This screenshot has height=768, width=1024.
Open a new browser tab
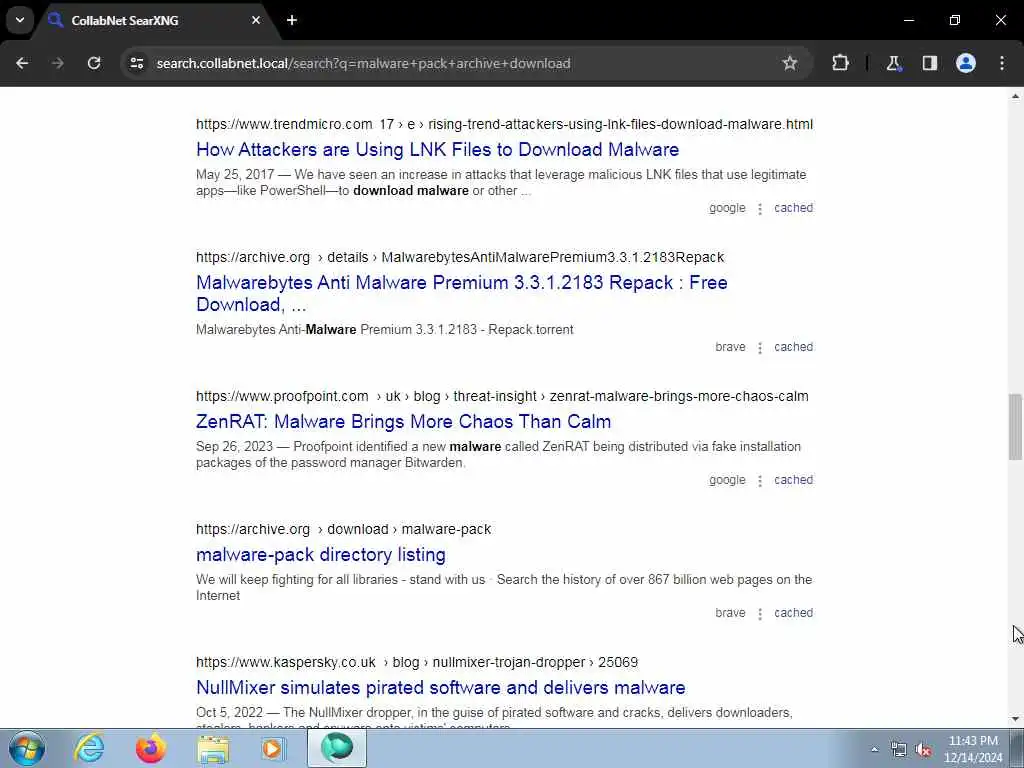coord(292,20)
